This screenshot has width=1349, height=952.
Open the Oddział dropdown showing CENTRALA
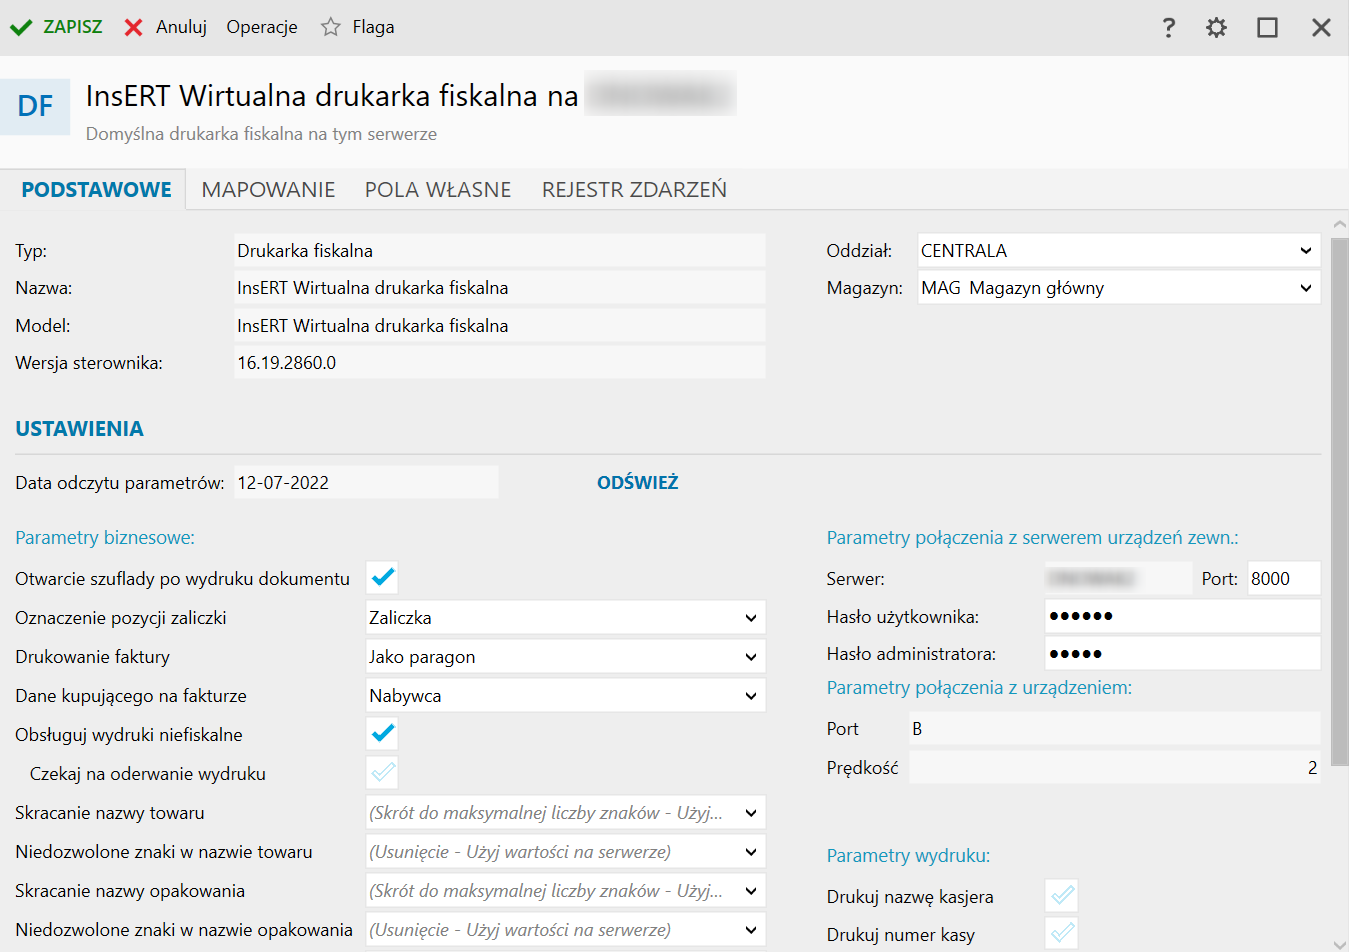(x=1119, y=250)
